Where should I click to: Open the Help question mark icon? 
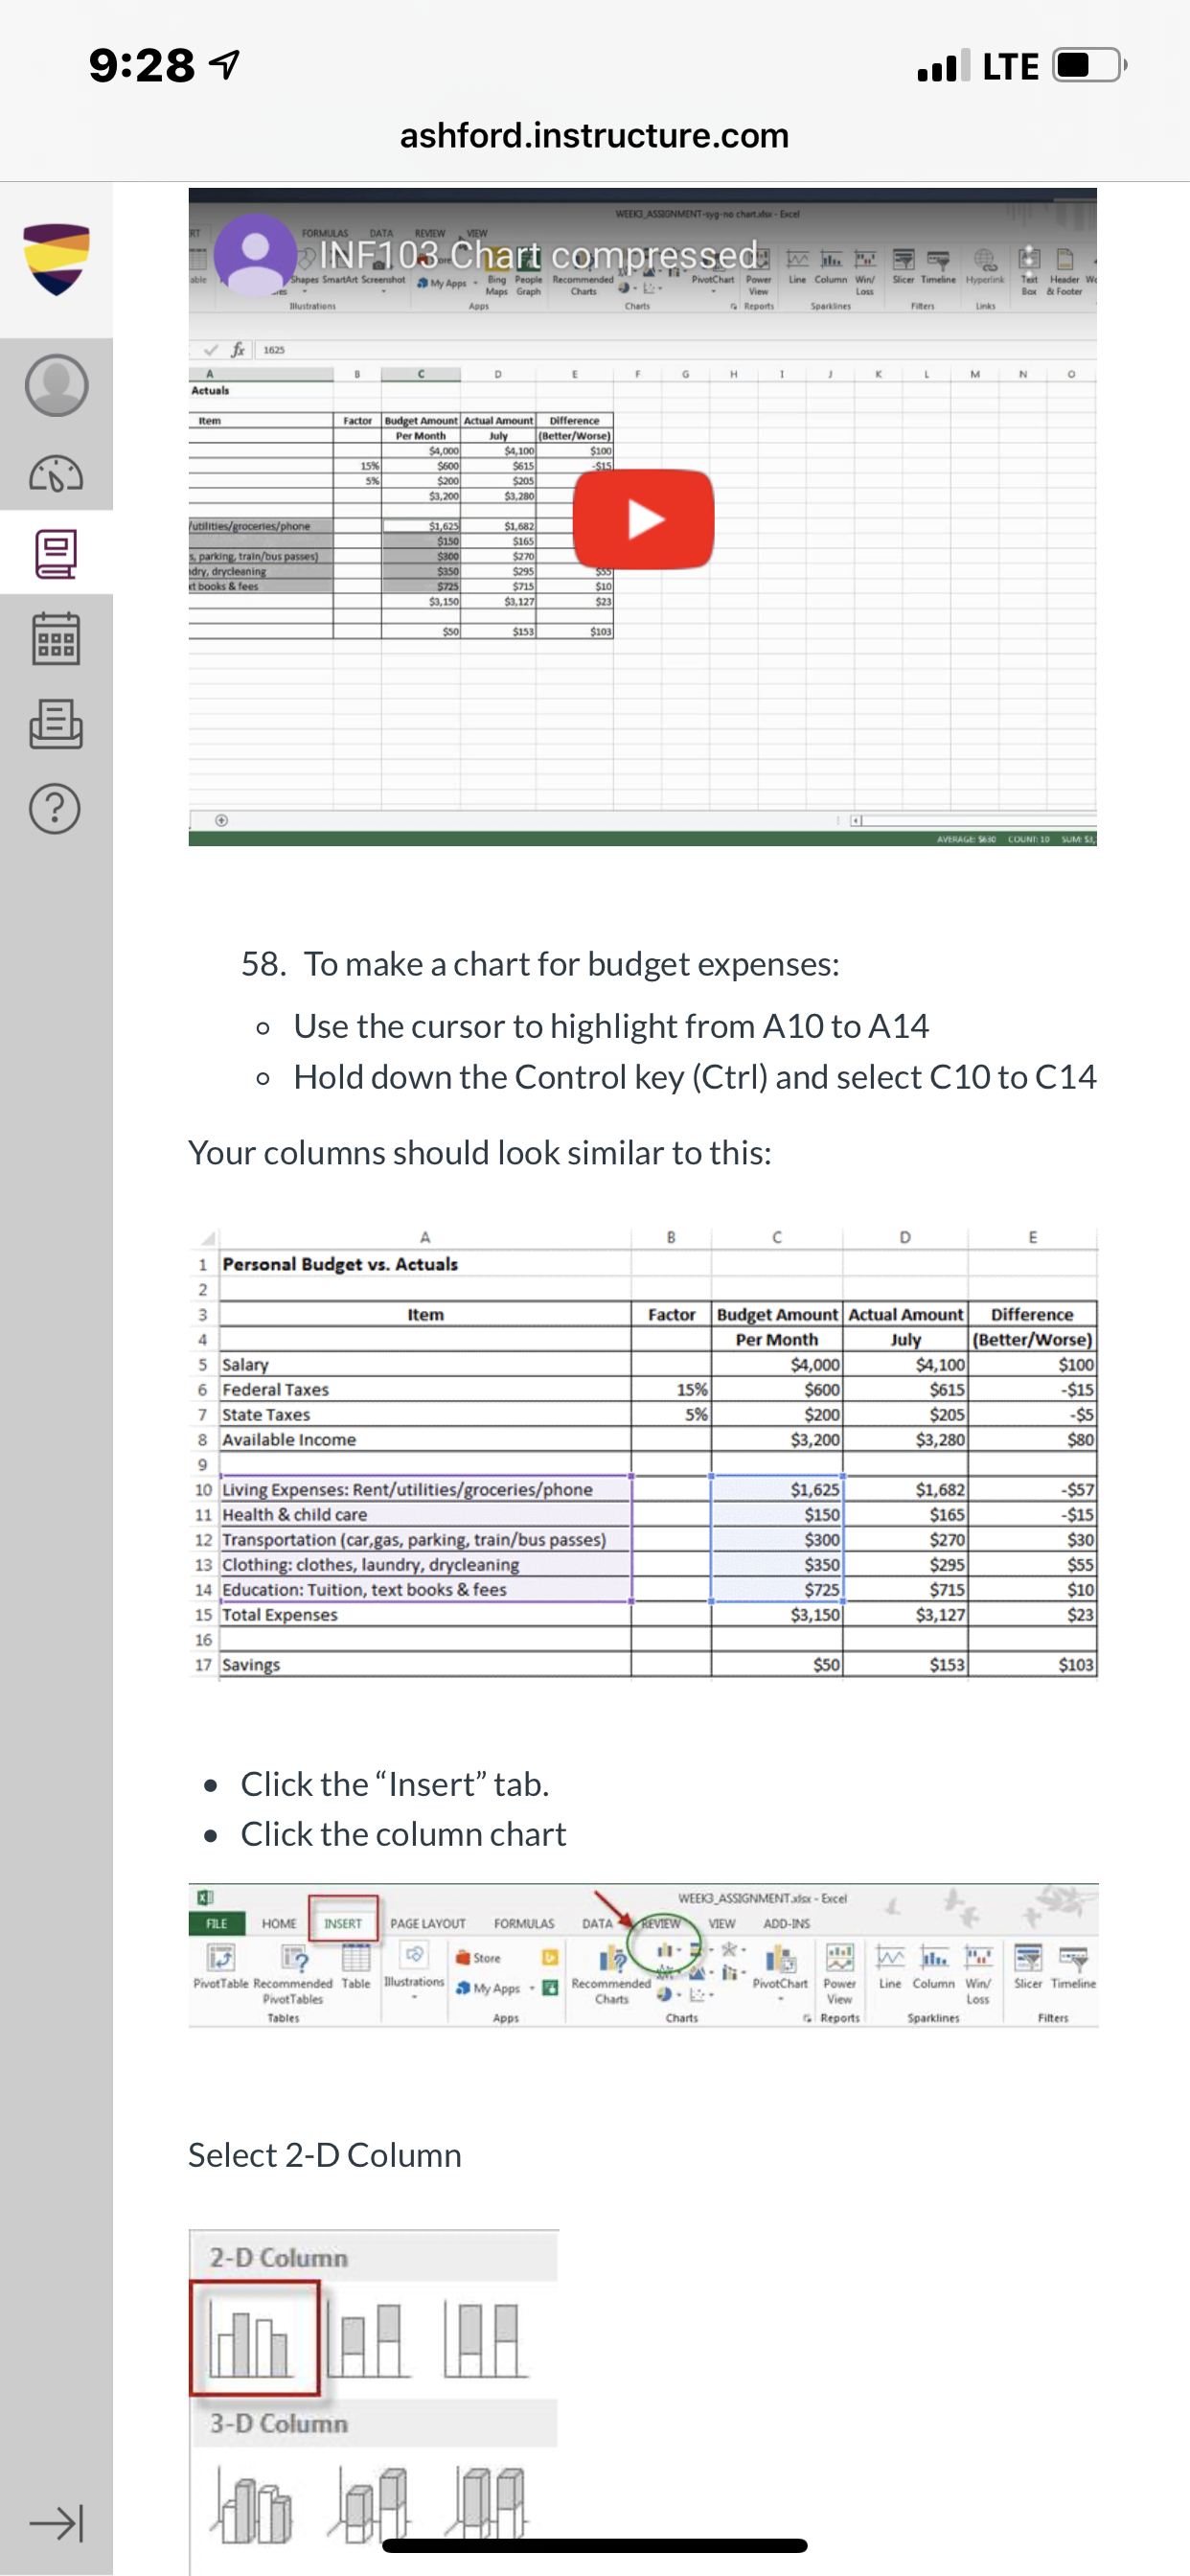click(56, 808)
